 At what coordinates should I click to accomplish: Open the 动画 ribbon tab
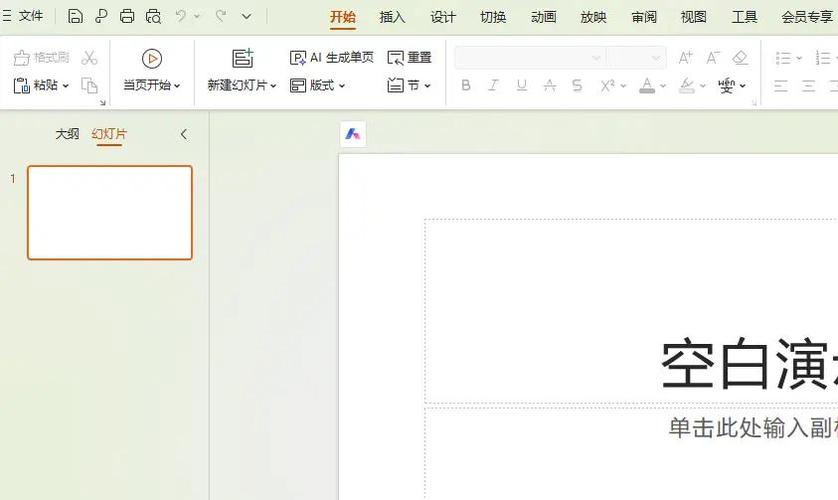(544, 17)
